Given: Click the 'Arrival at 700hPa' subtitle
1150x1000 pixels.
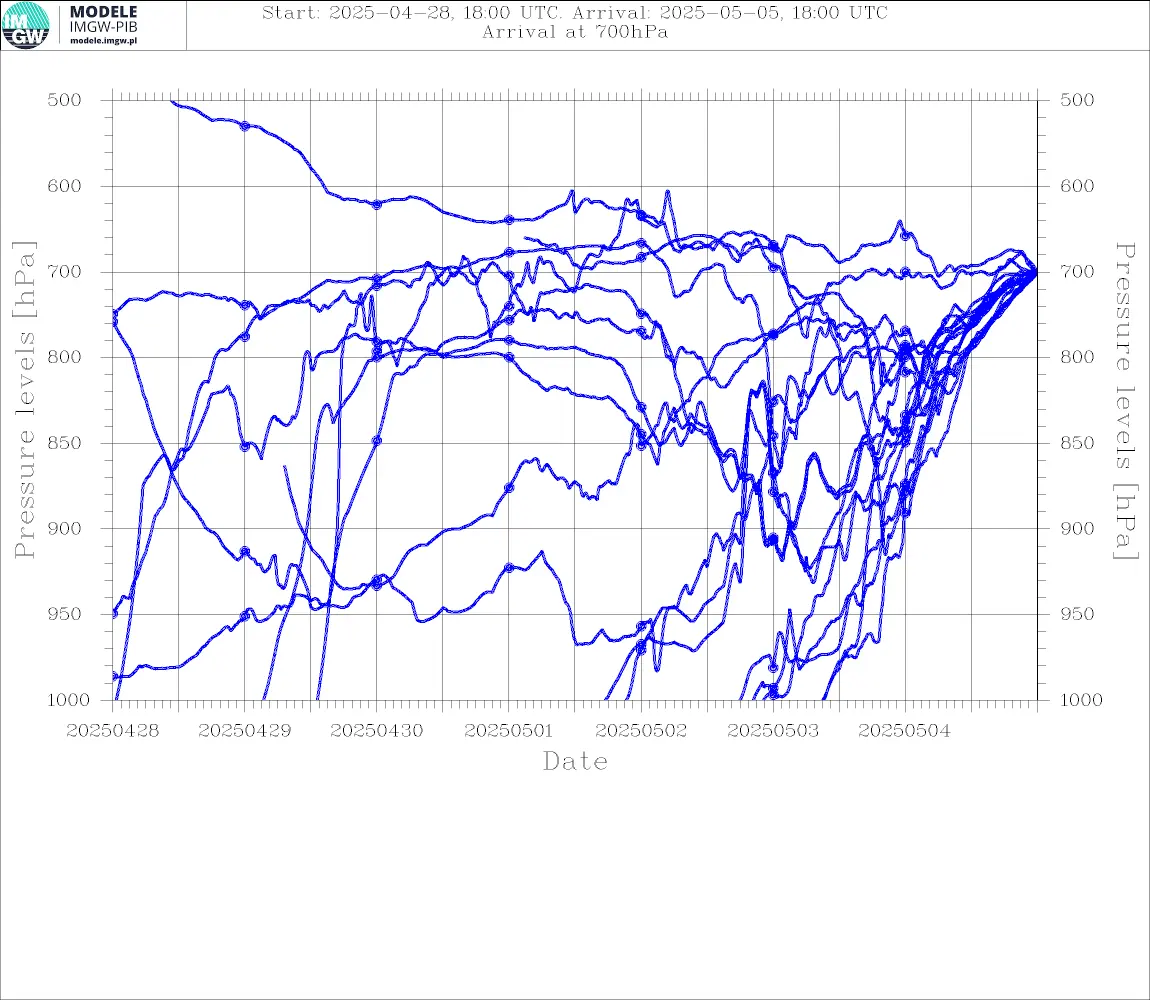Looking at the screenshot, I should (575, 32).
